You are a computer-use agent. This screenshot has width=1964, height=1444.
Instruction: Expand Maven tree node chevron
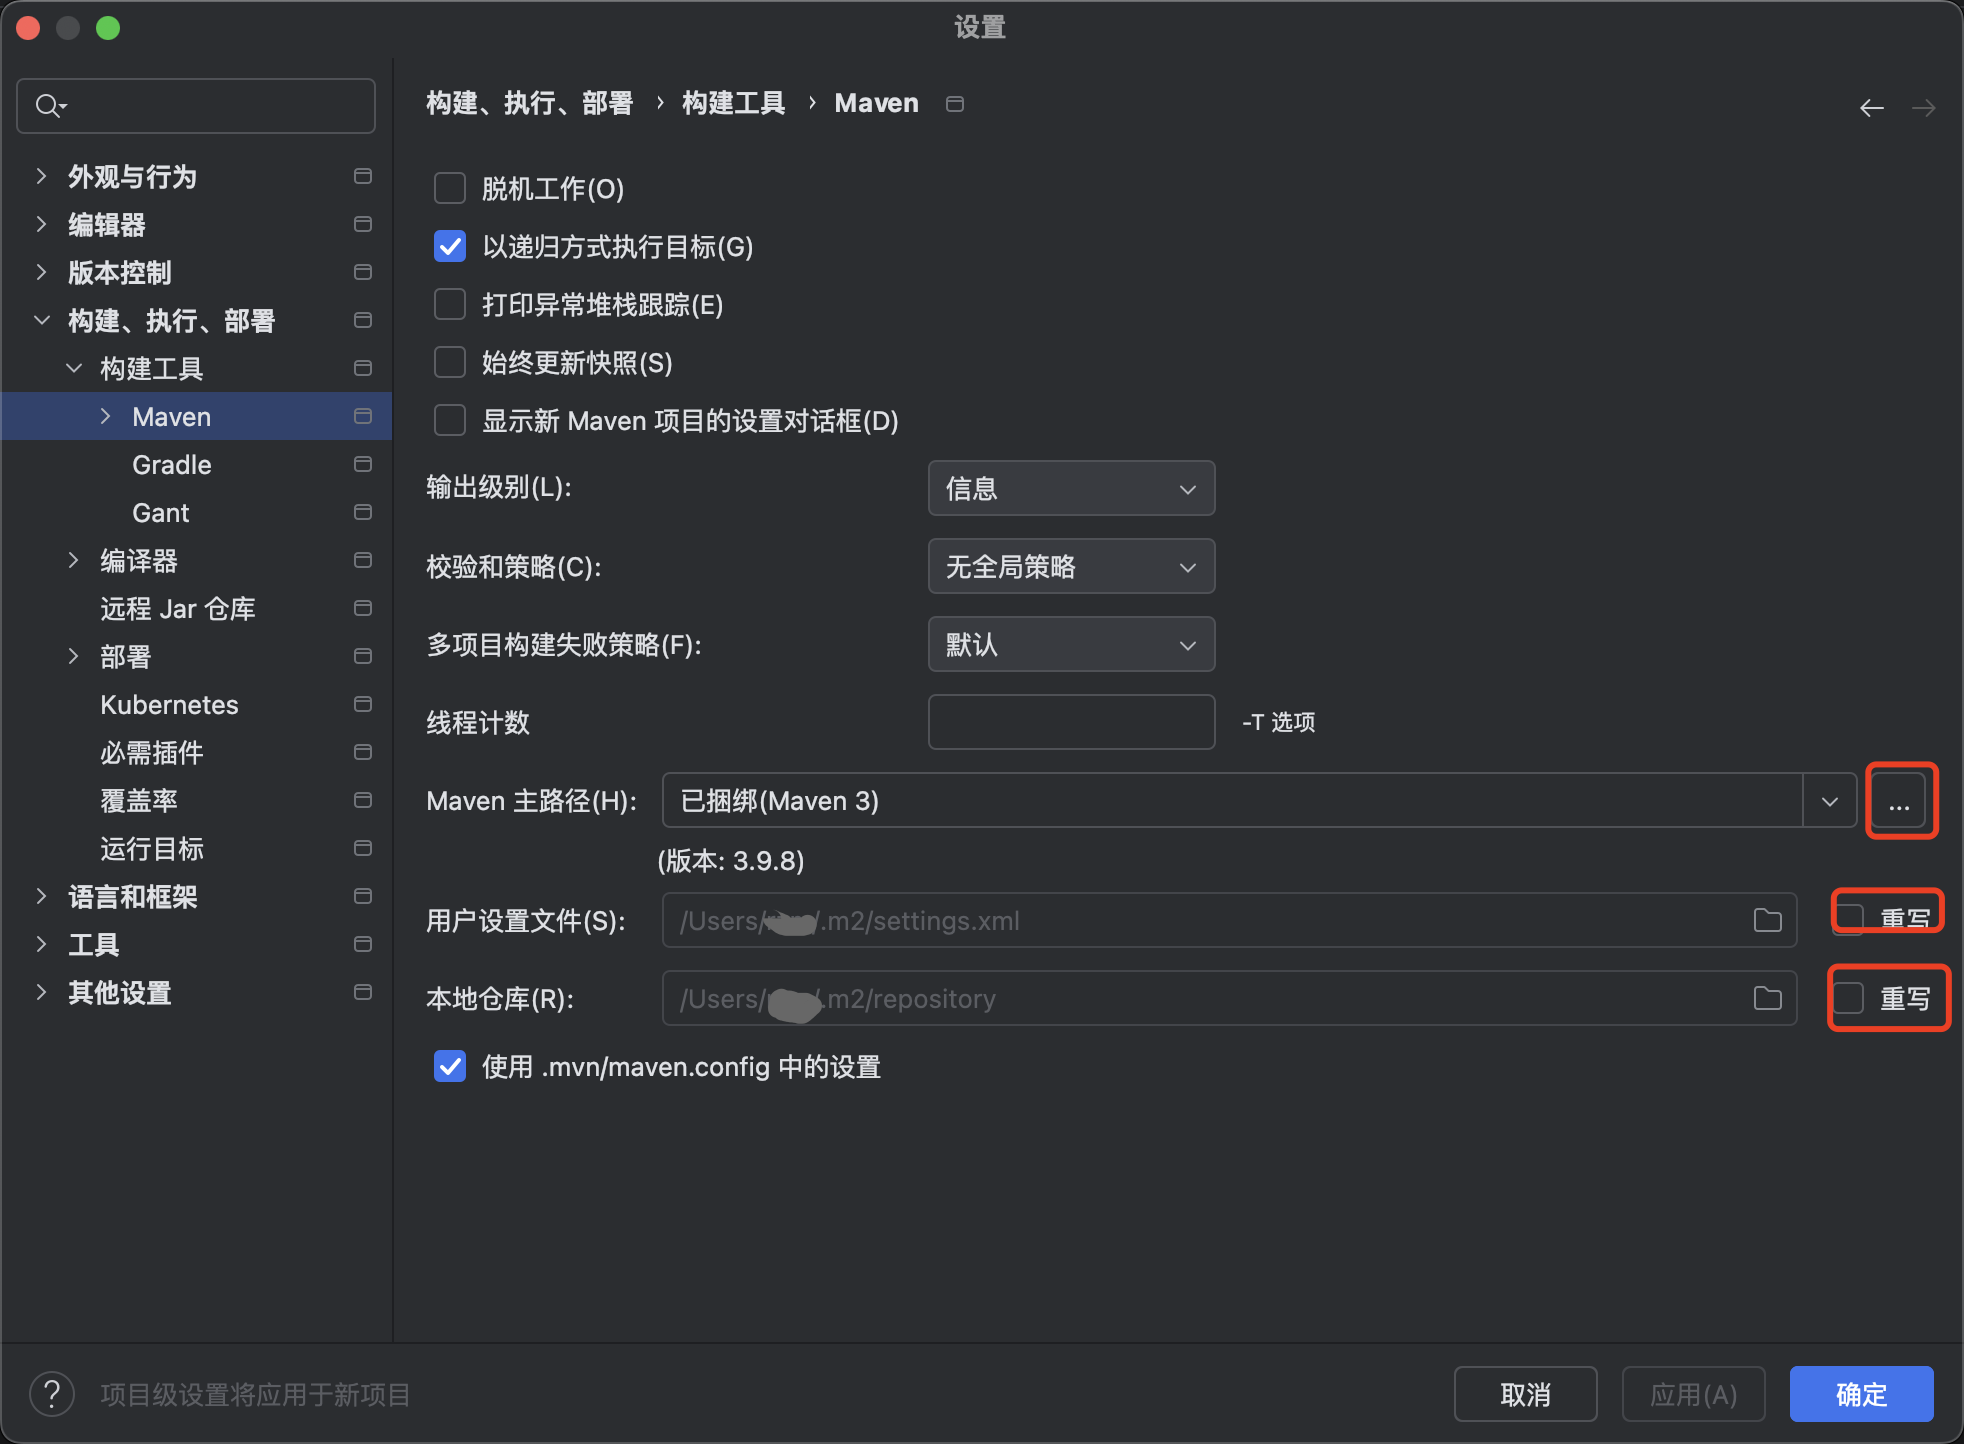click(105, 416)
